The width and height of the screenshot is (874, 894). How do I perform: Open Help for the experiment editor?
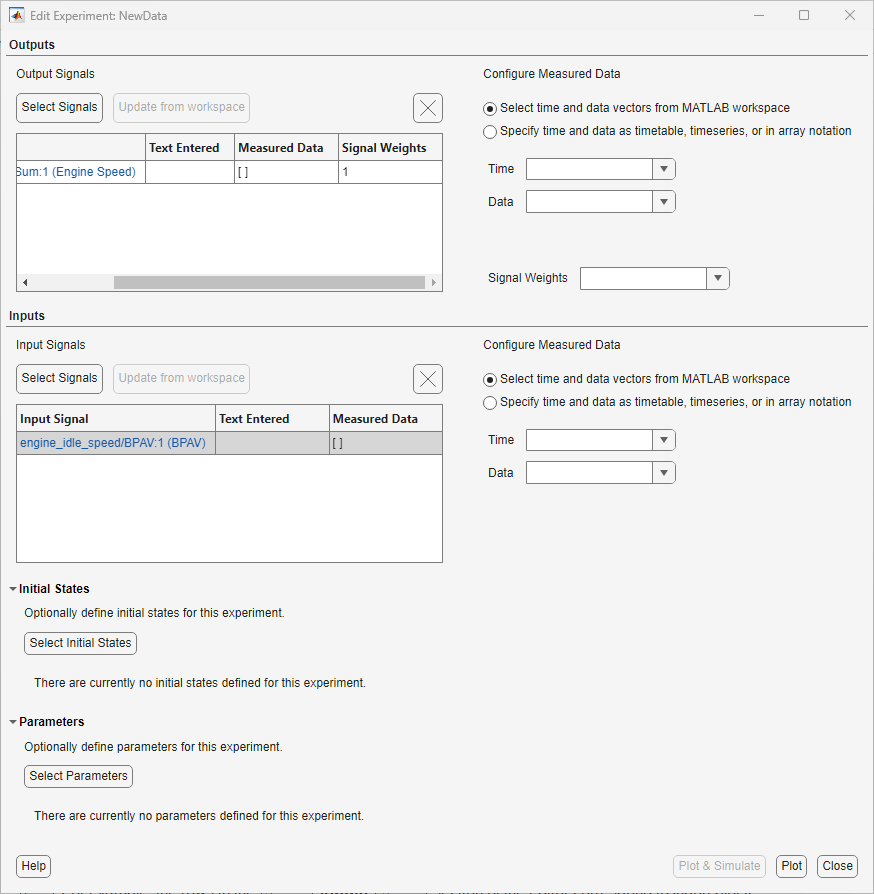tap(33, 866)
